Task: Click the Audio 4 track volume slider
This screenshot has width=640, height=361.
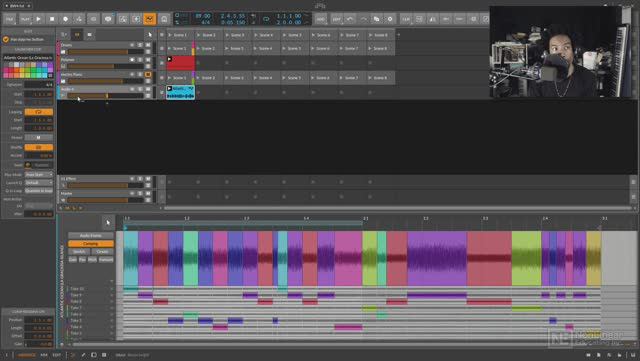Action: coord(105,96)
